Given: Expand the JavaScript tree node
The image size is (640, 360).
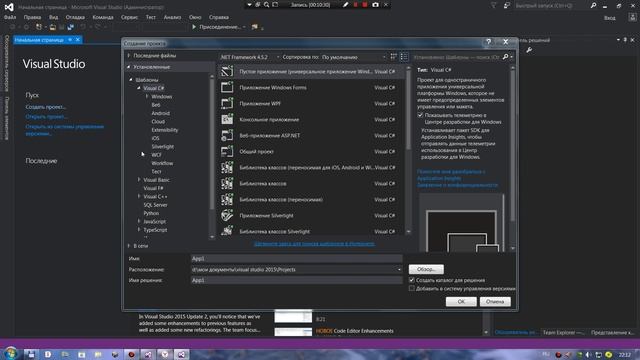Looking at the screenshot, I should [x=139, y=221].
